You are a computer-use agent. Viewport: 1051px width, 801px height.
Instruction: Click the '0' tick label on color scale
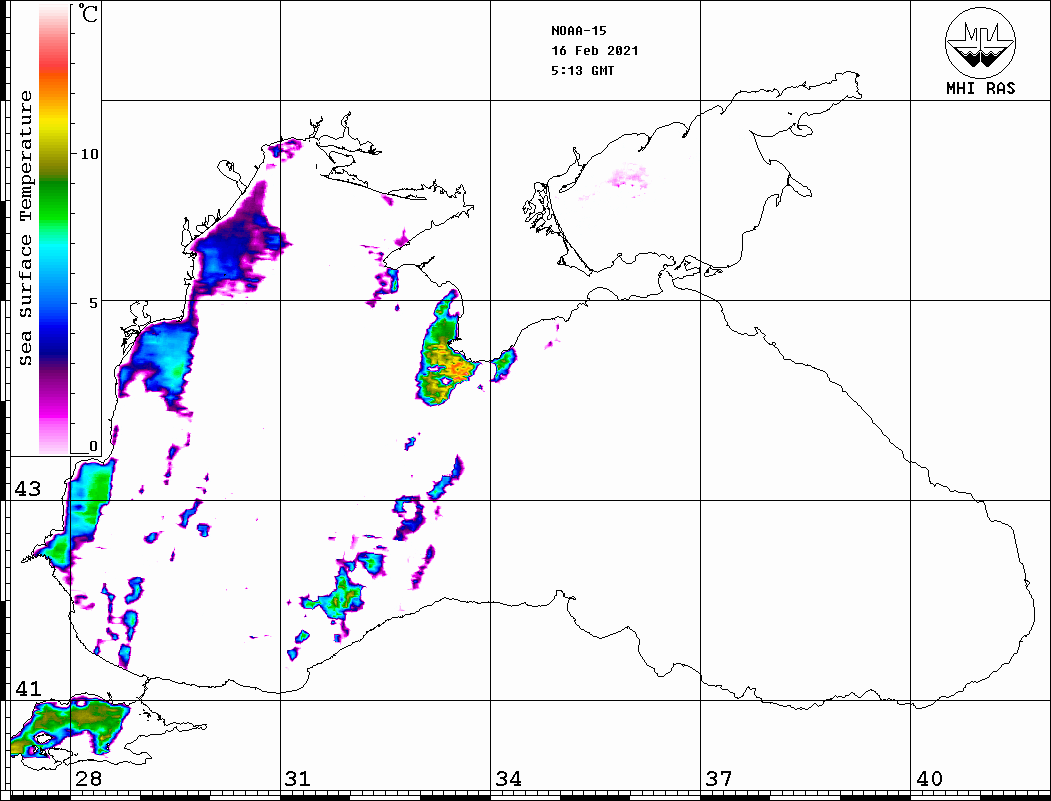tap(93, 446)
